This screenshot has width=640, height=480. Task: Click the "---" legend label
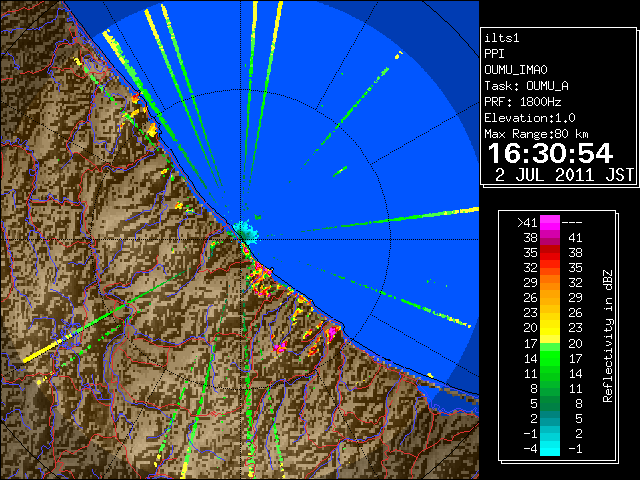pos(572,223)
